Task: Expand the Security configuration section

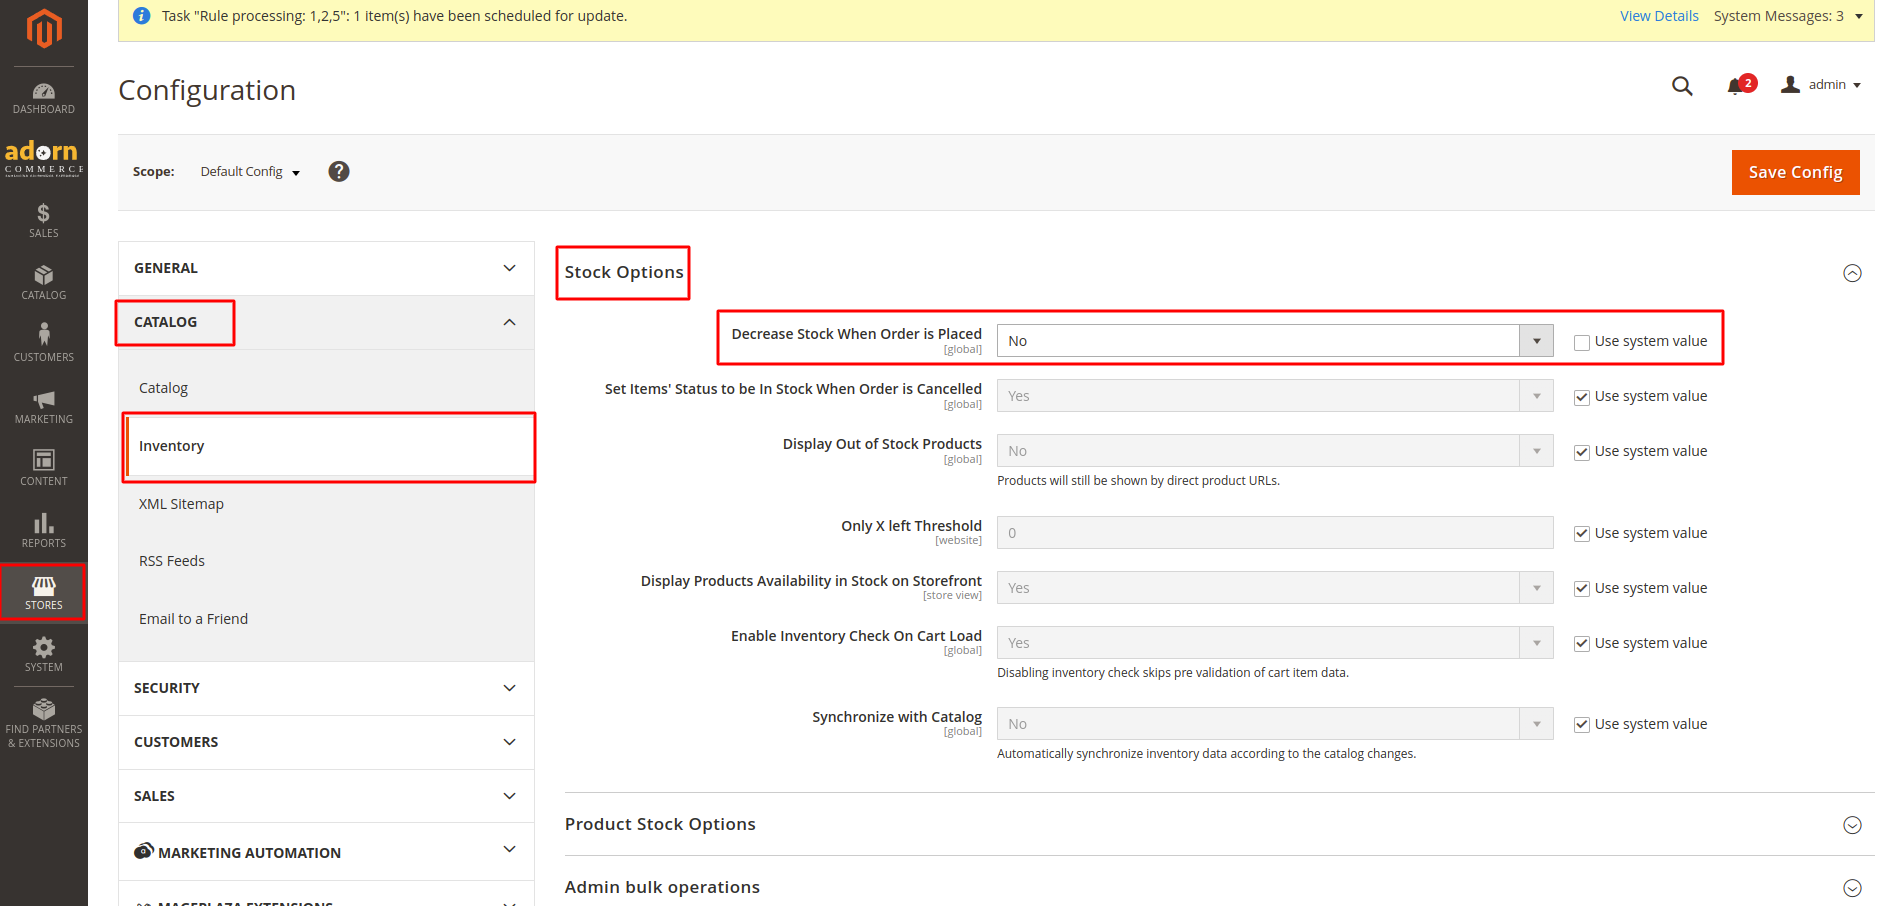Action: click(x=326, y=688)
